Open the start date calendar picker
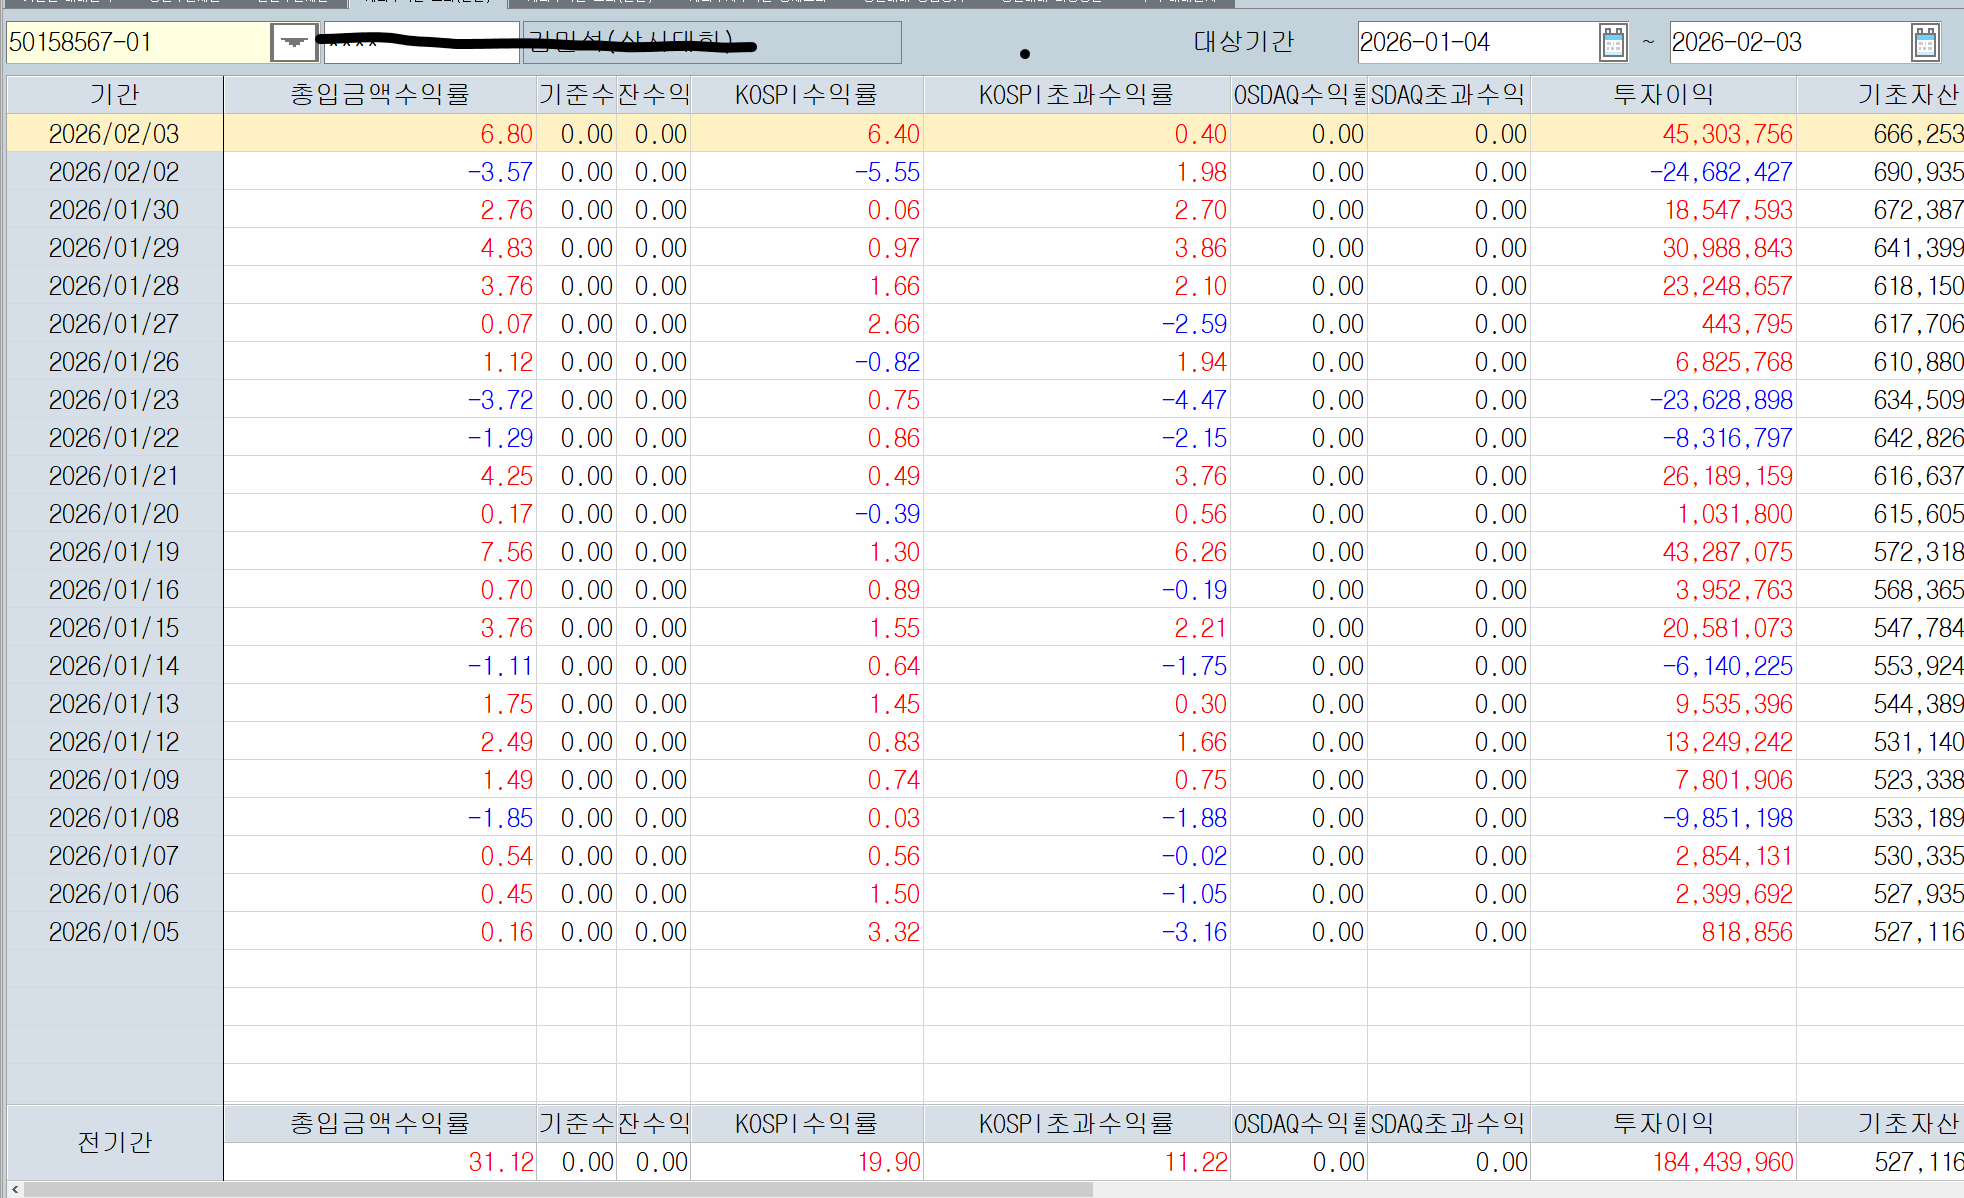The width and height of the screenshot is (1964, 1198). click(x=1613, y=42)
